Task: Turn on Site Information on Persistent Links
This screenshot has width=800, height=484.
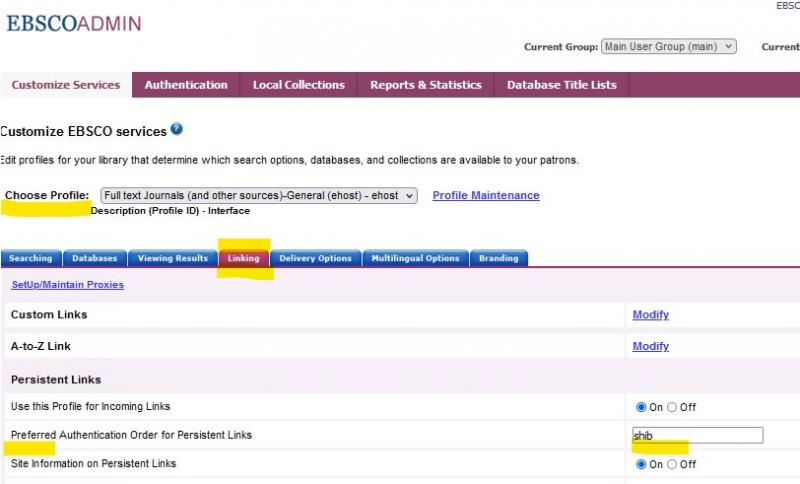Action: pyautogui.click(x=641, y=464)
